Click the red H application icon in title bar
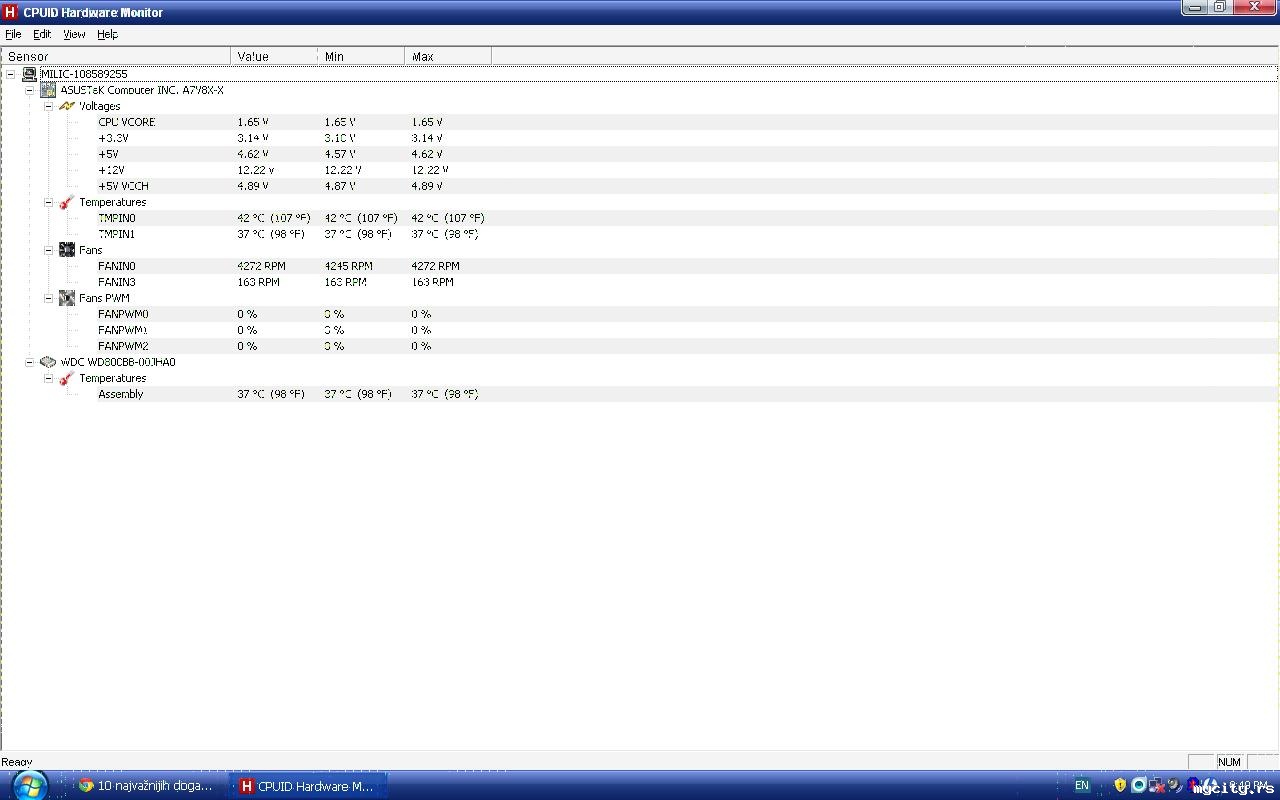Image resolution: width=1280 pixels, height=800 pixels. tap(11, 12)
